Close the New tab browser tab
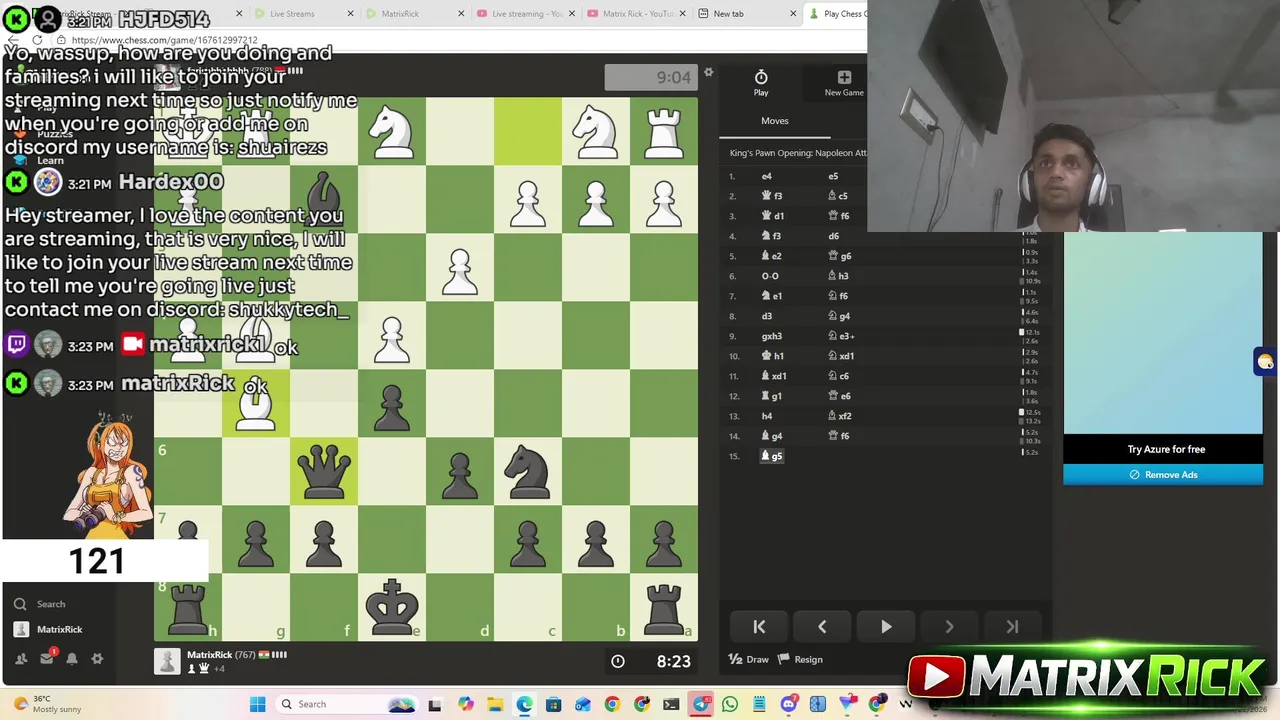1280x720 pixels. 793,14
